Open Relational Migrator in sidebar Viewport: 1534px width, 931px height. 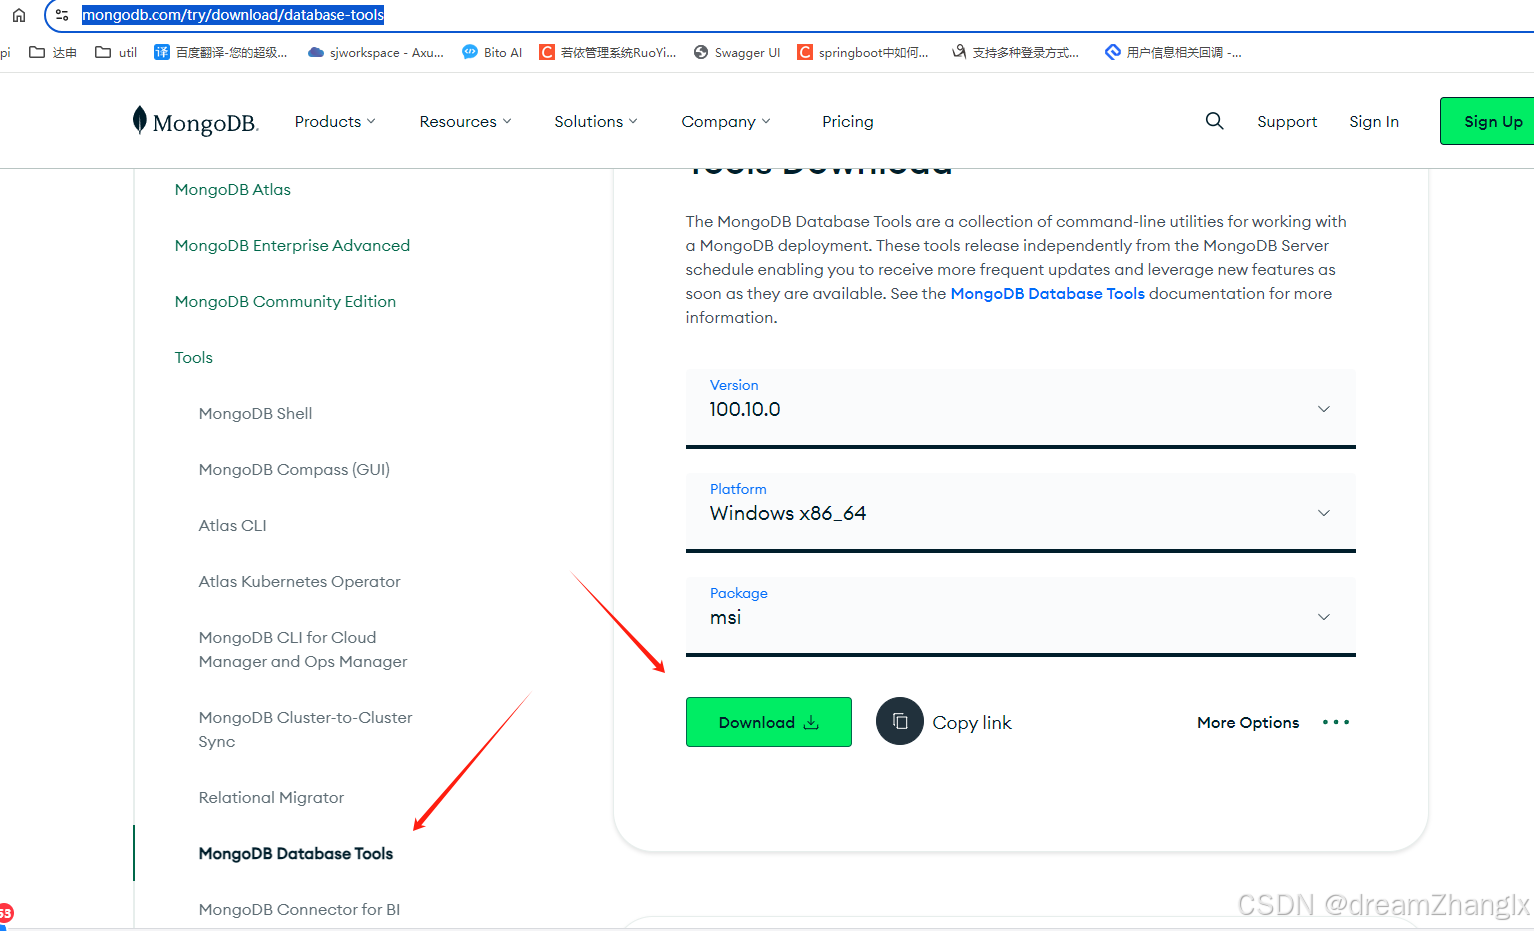271,797
